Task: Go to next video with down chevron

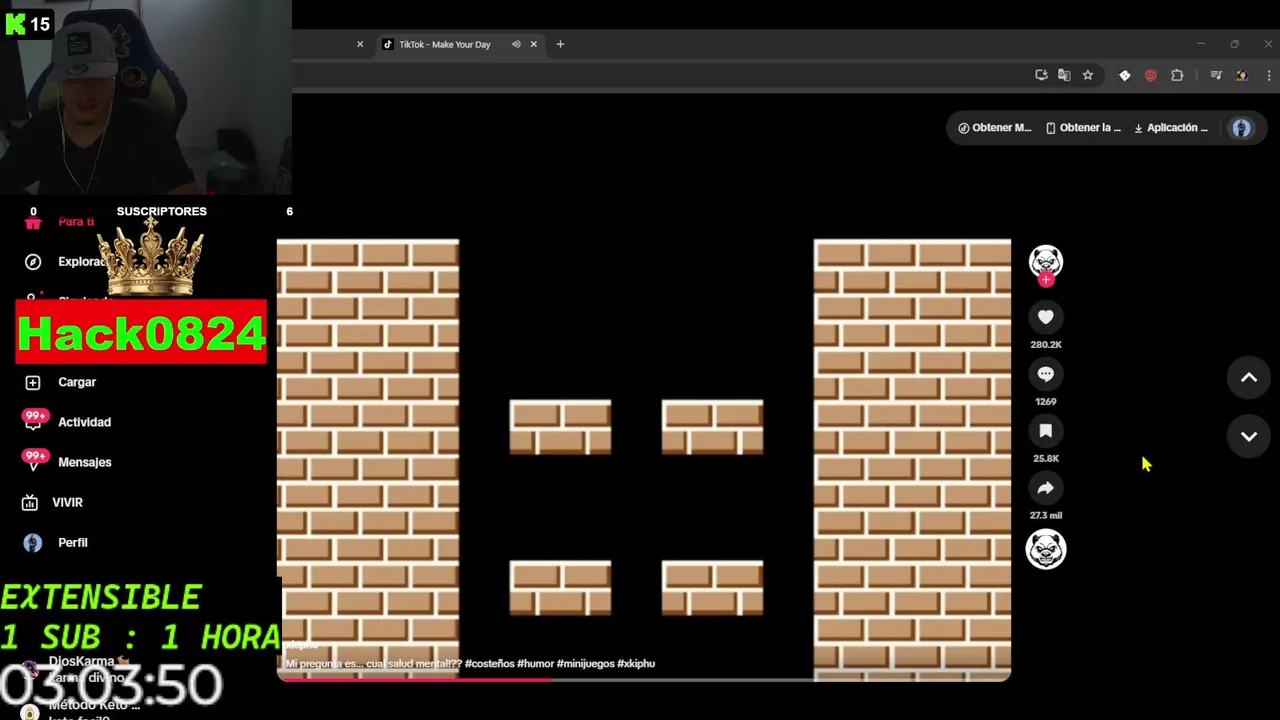Action: tap(1249, 436)
